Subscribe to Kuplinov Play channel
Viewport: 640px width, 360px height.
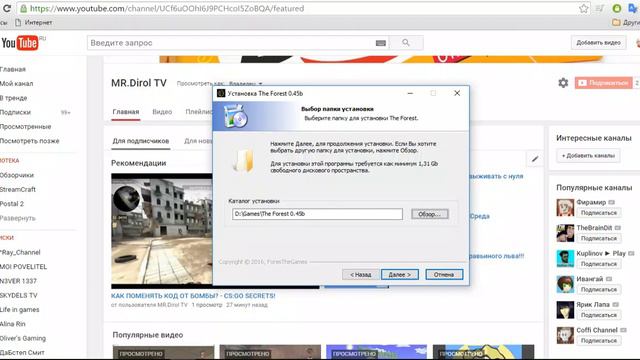click(x=598, y=264)
